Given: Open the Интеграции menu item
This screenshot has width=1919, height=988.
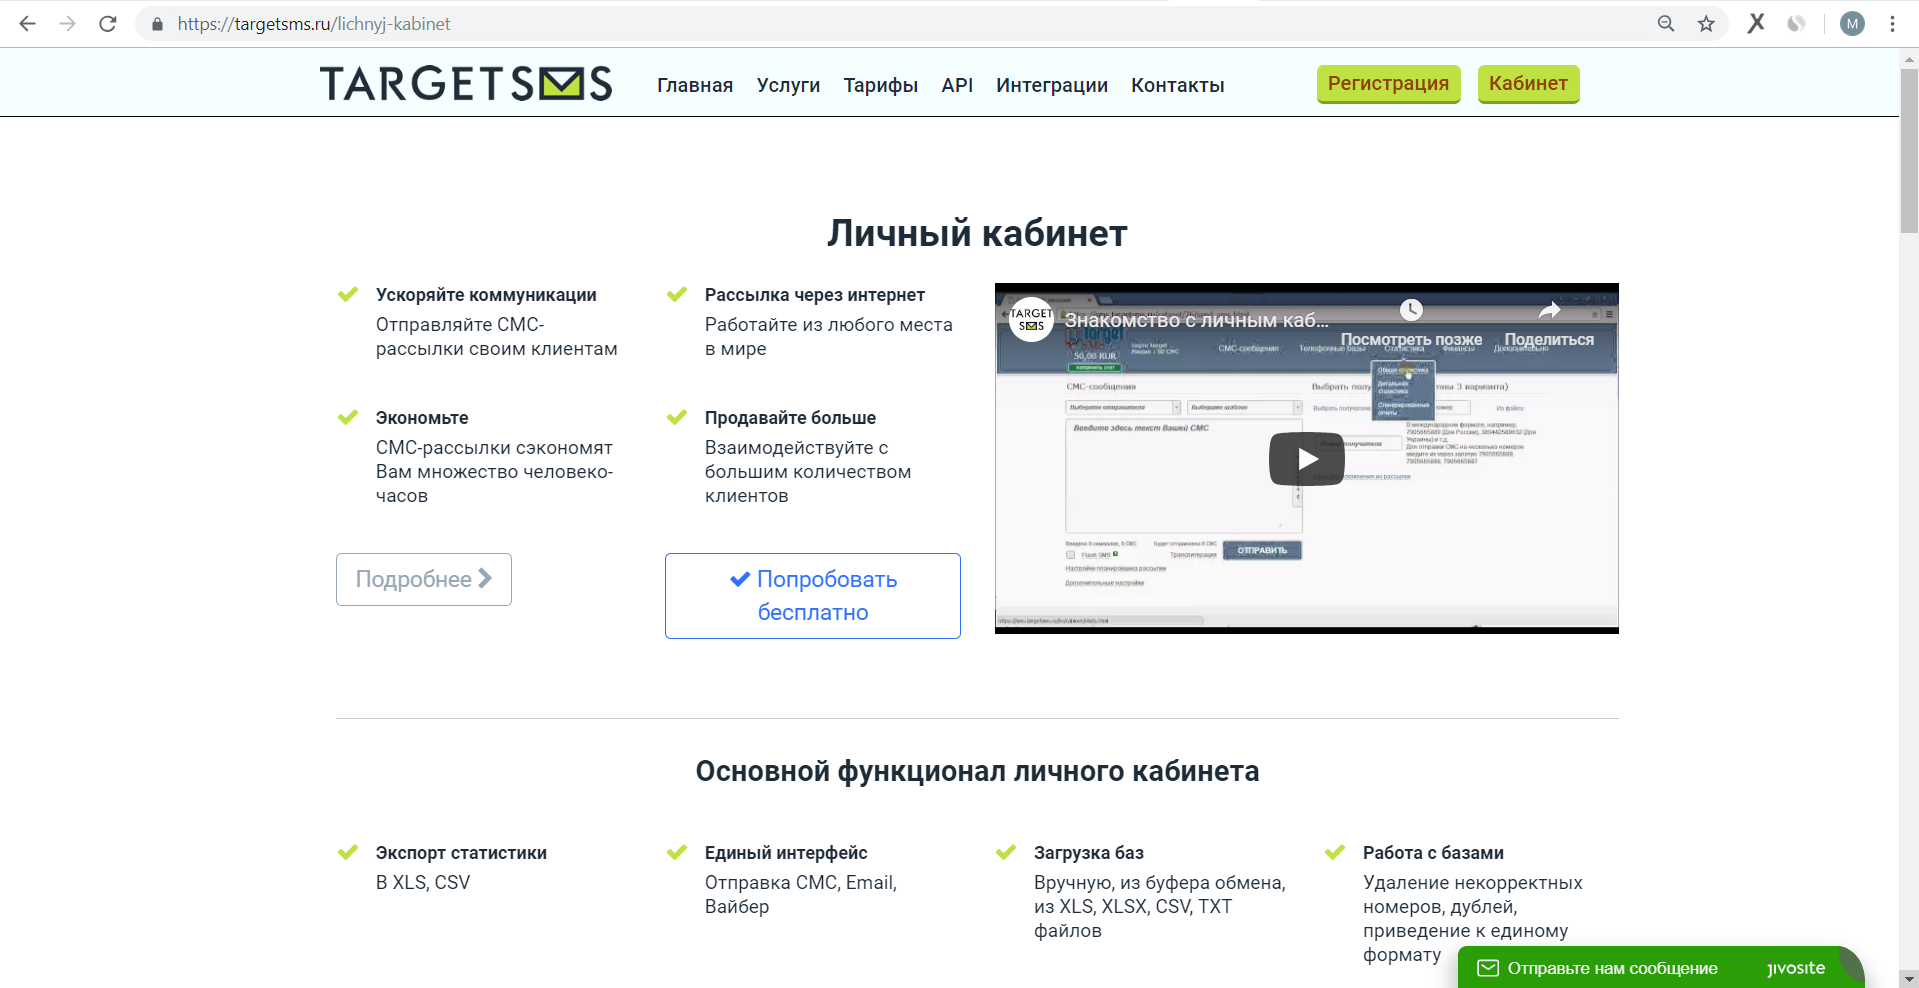Looking at the screenshot, I should point(1052,85).
